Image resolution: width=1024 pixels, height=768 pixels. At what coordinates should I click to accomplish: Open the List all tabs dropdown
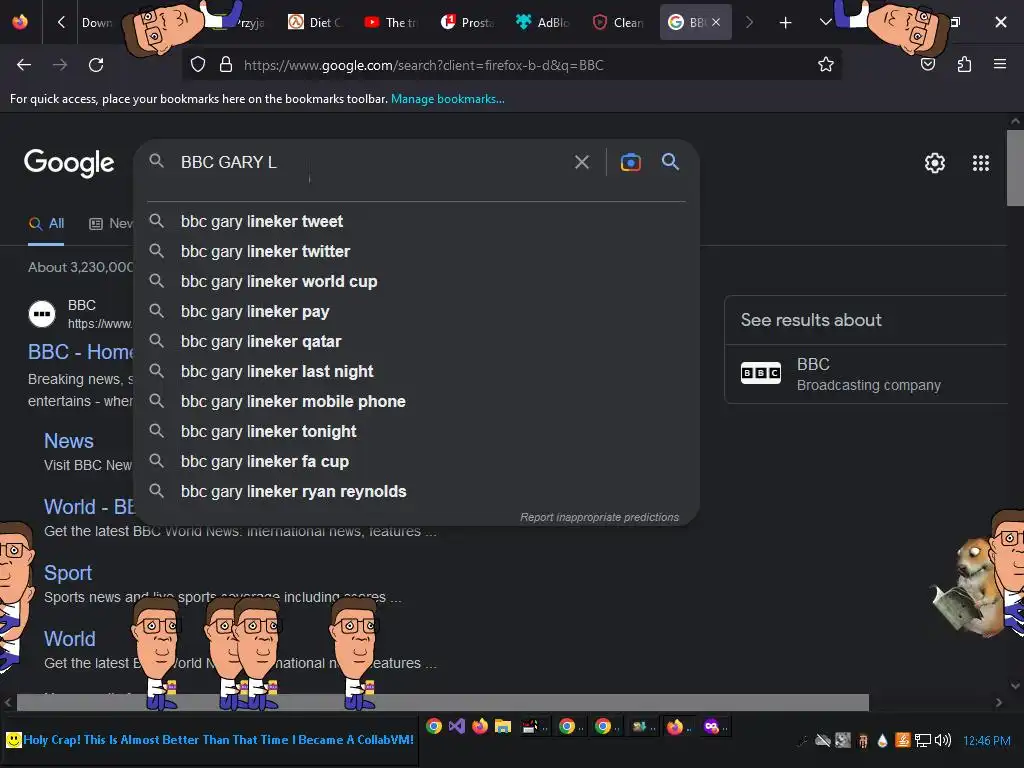coord(825,22)
